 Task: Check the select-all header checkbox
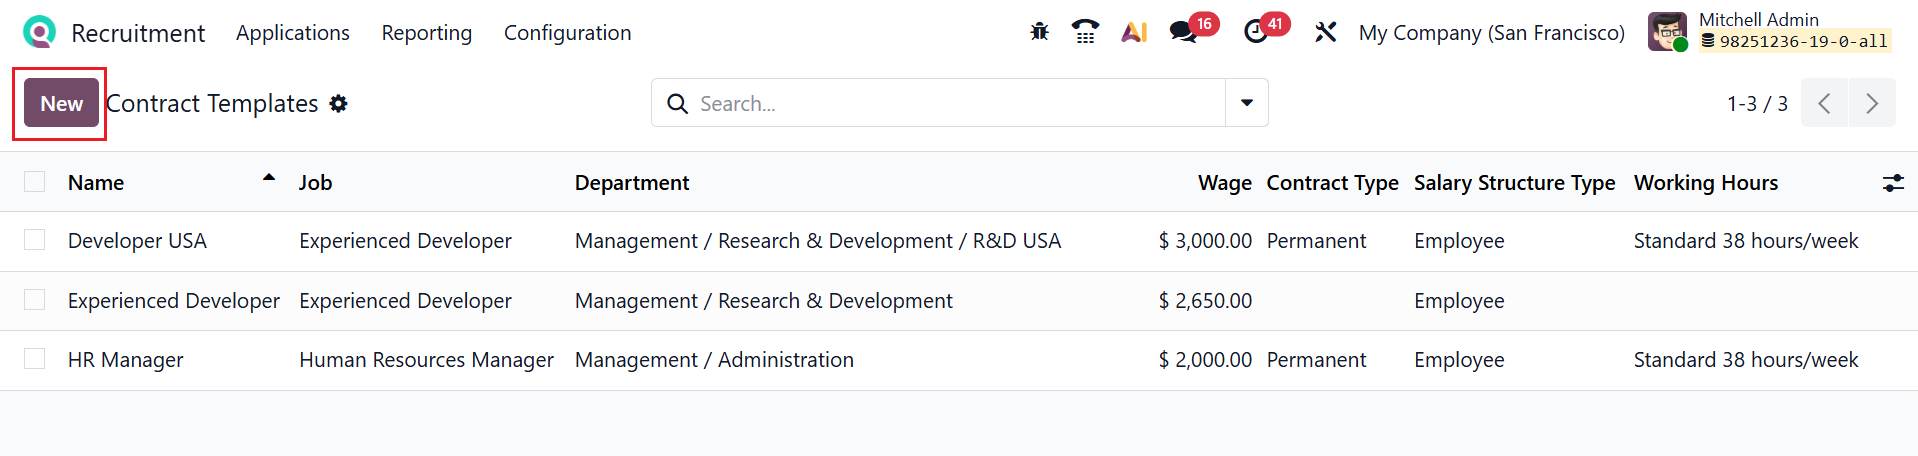[35, 182]
